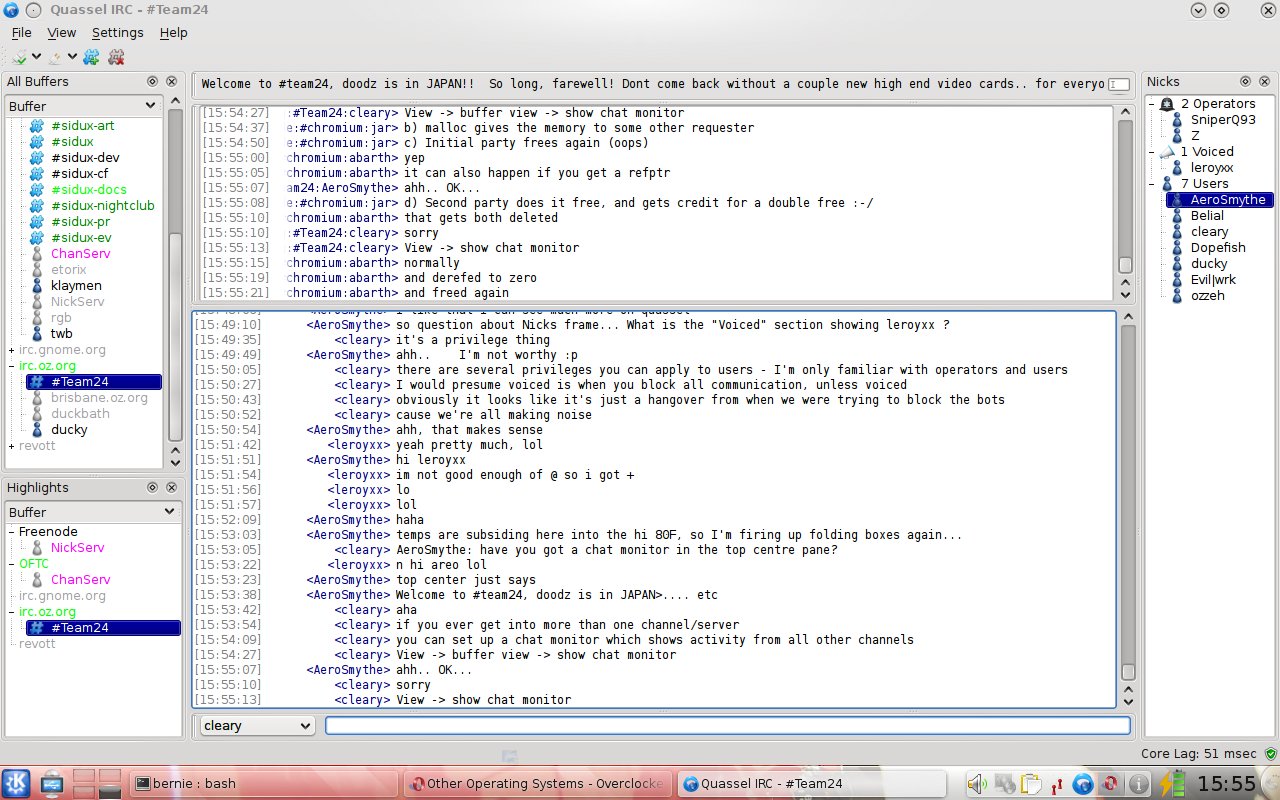Click the Opera tray icon
This screenshot has width=1280, height=800.
1110,784
